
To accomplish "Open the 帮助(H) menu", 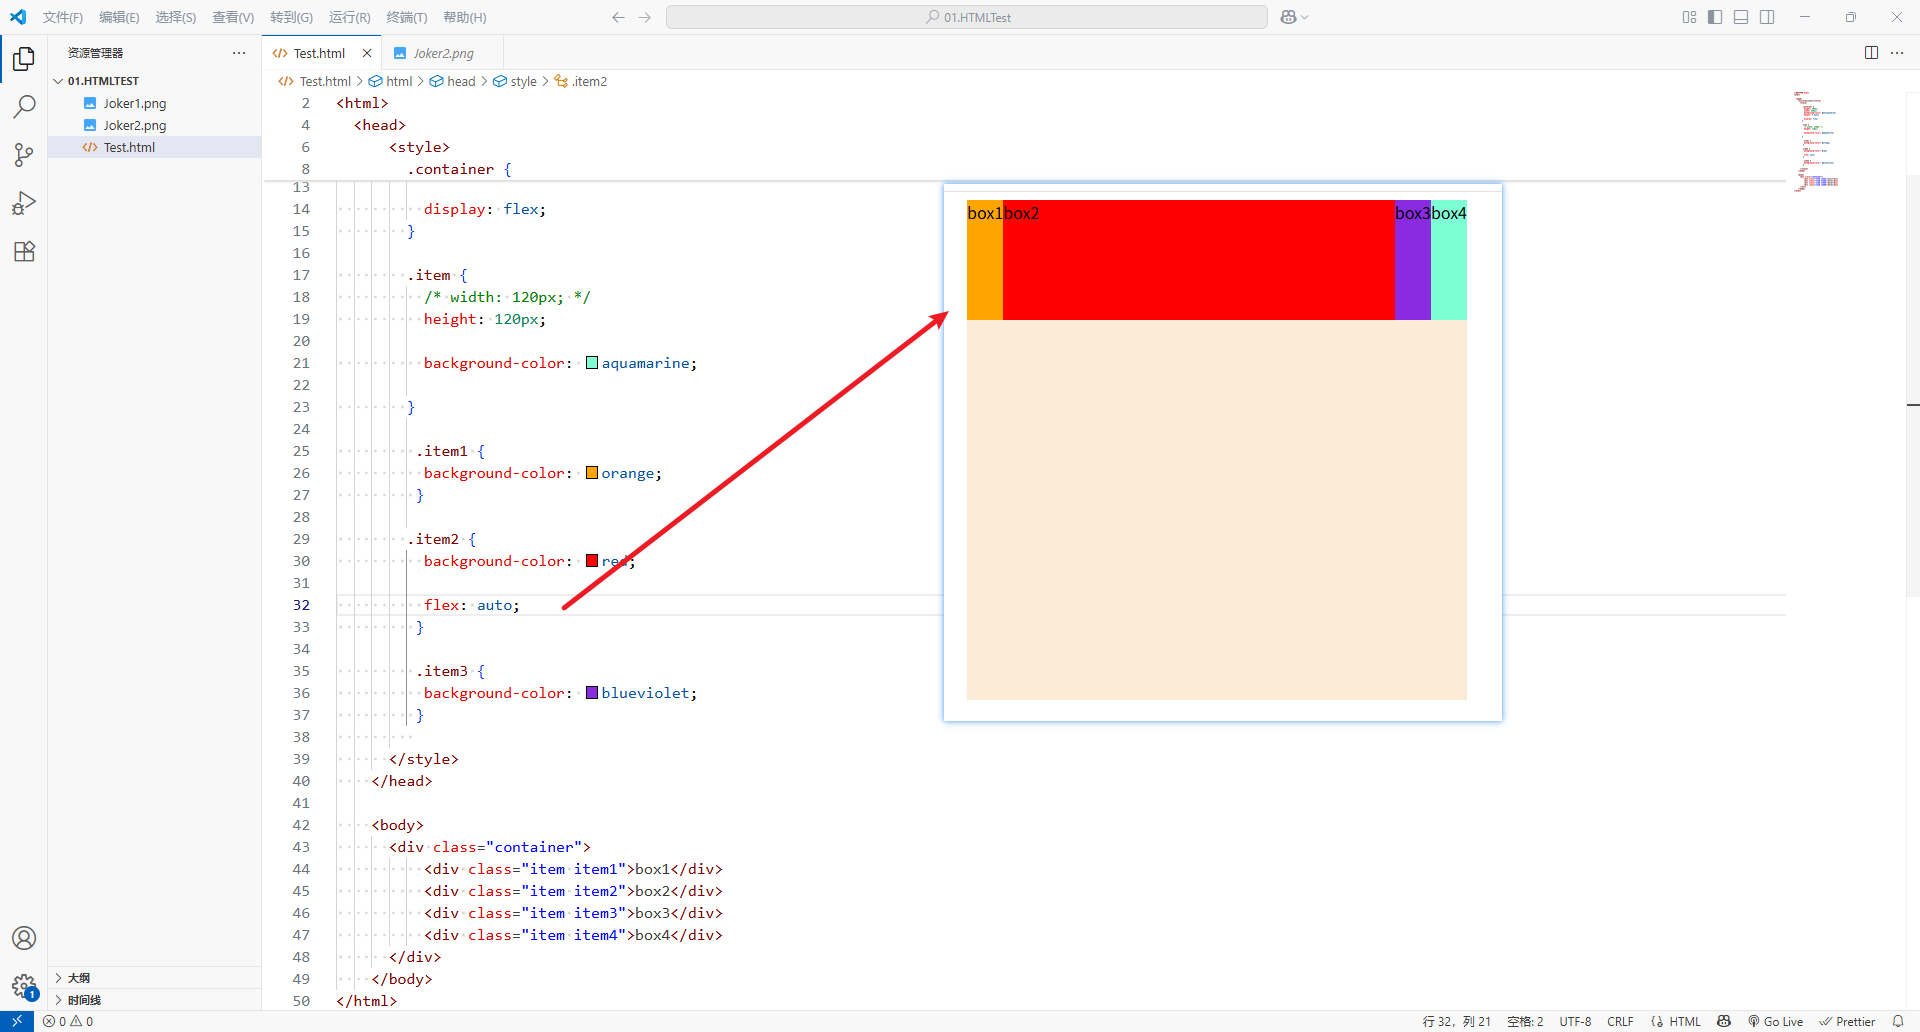I will pyautogui.click(x=464, y=17).
